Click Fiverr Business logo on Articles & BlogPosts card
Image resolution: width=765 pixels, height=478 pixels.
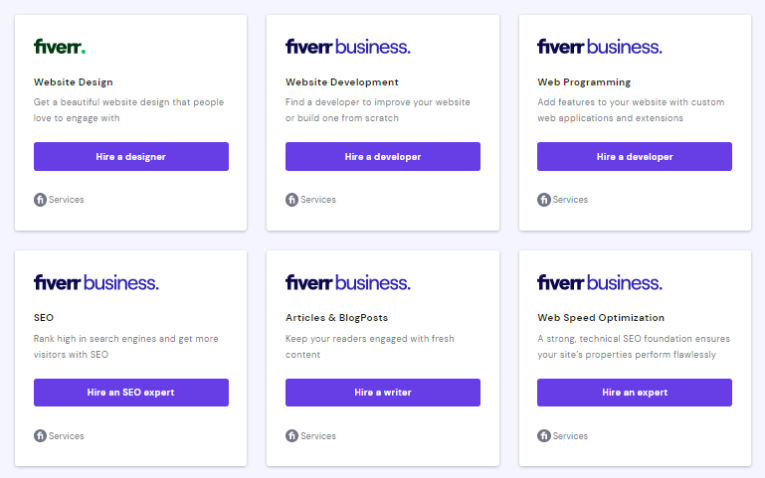(x=347, y=282)
